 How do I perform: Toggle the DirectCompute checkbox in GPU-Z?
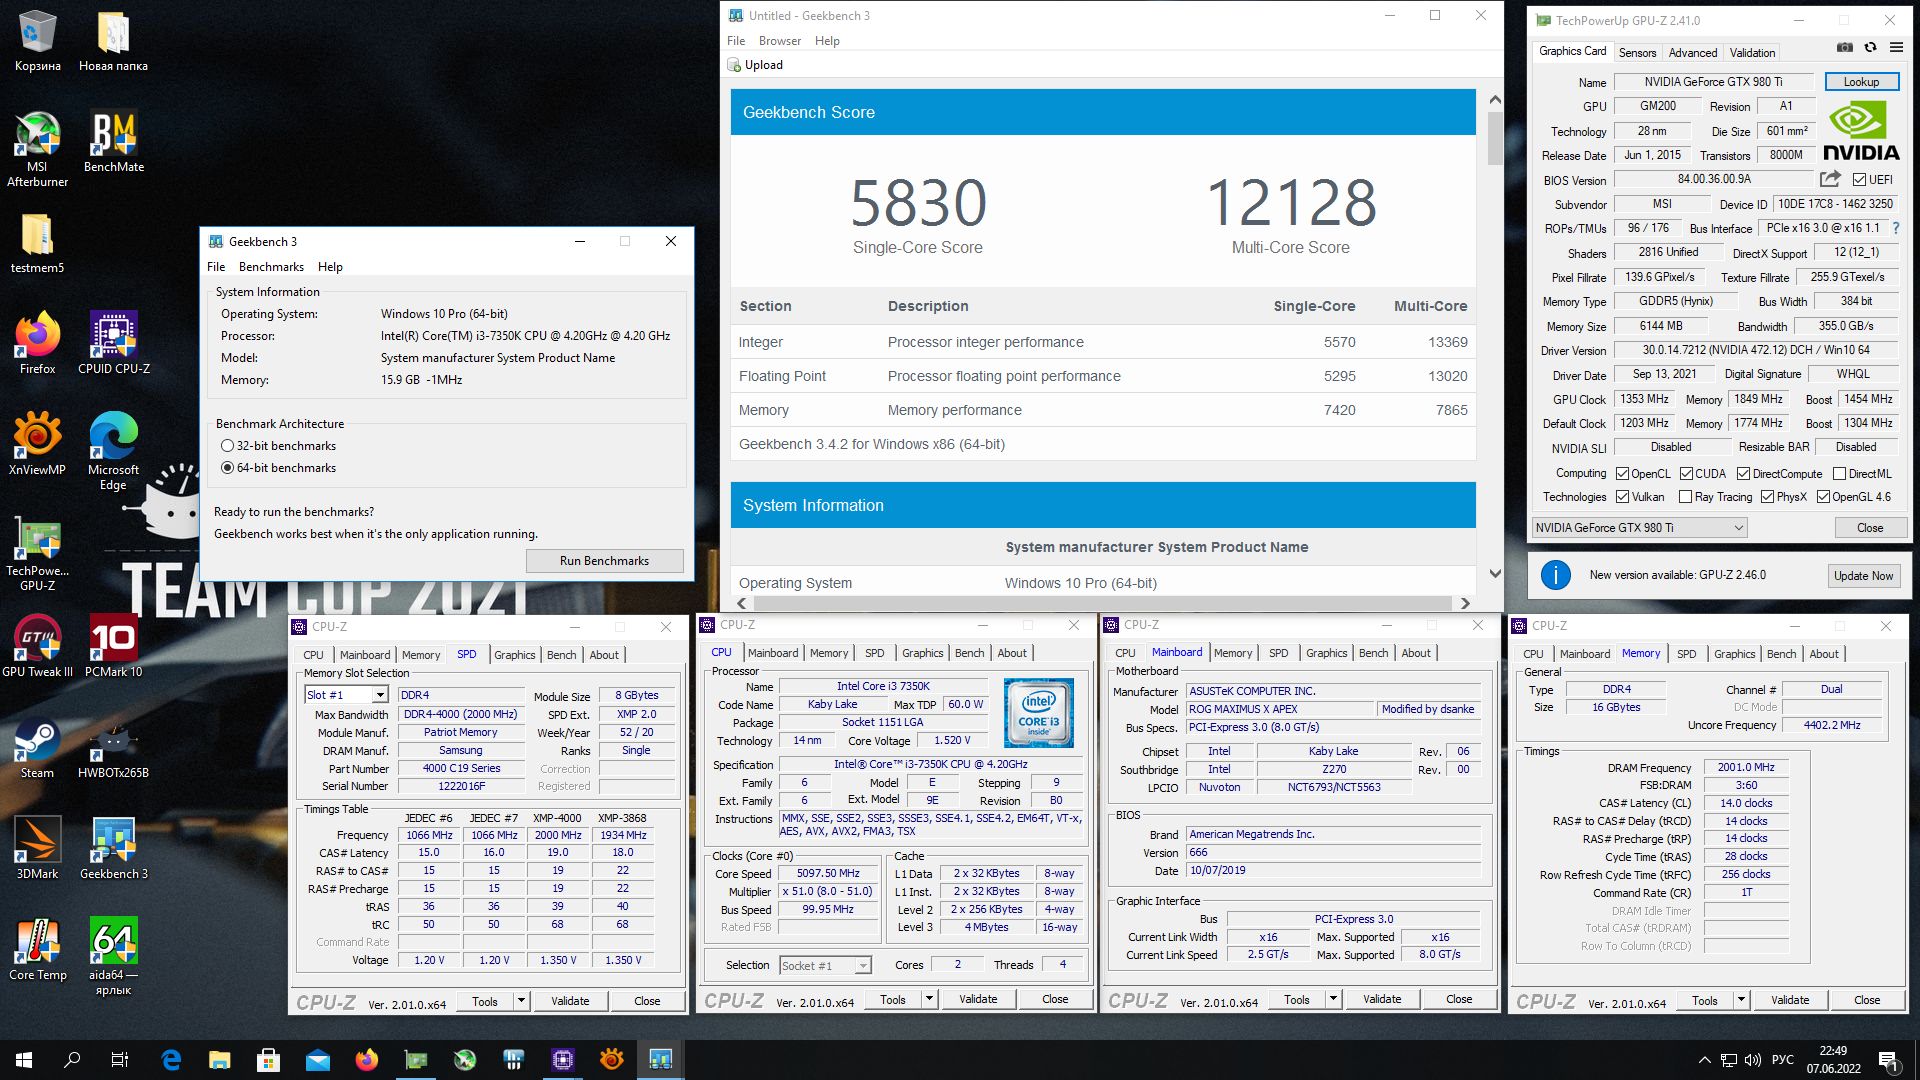[1743, 474]
